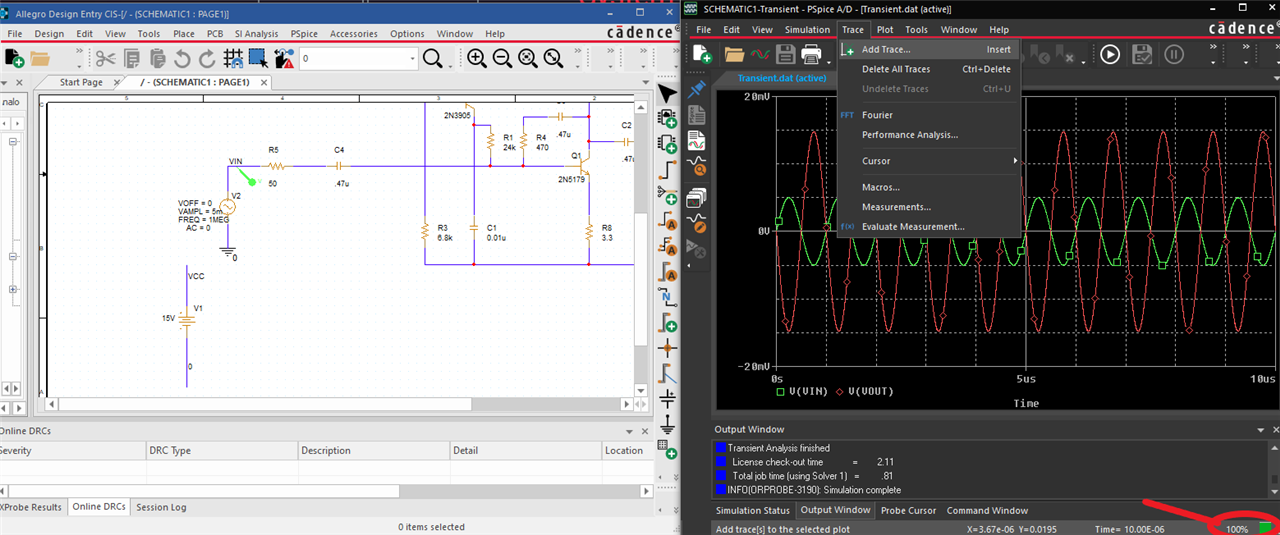Click Run simulation play button in PSpice
The height and width of the screenshot is (535, 1280).
(1110, 54)
